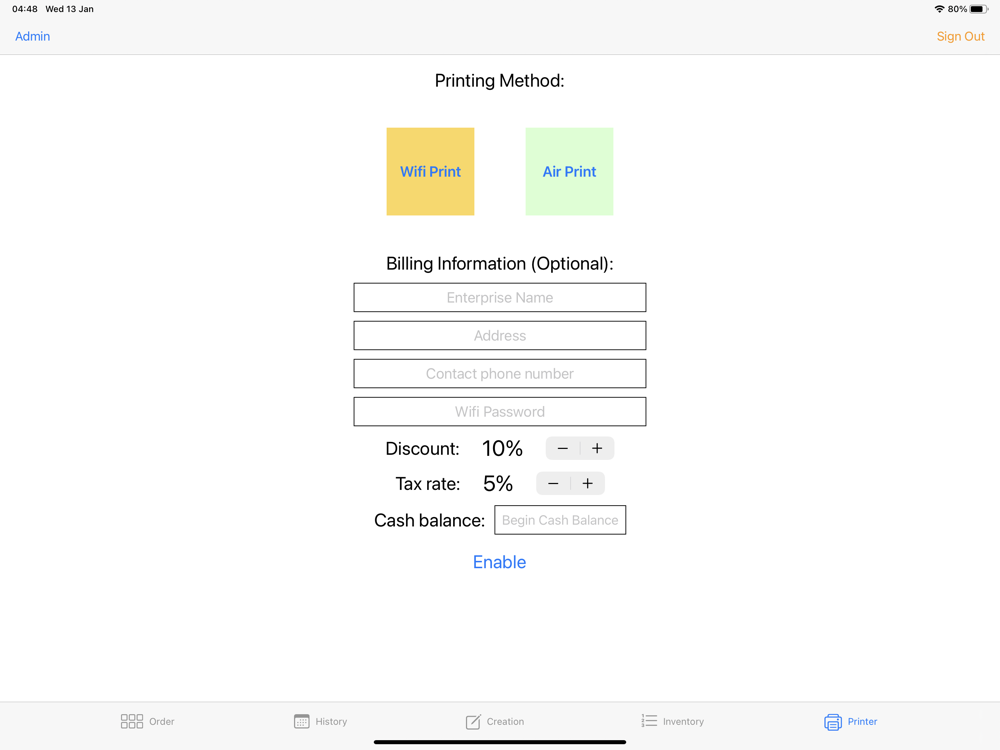Focus the Enterprise Name field

pyautogui.click(x=500, y=297)
